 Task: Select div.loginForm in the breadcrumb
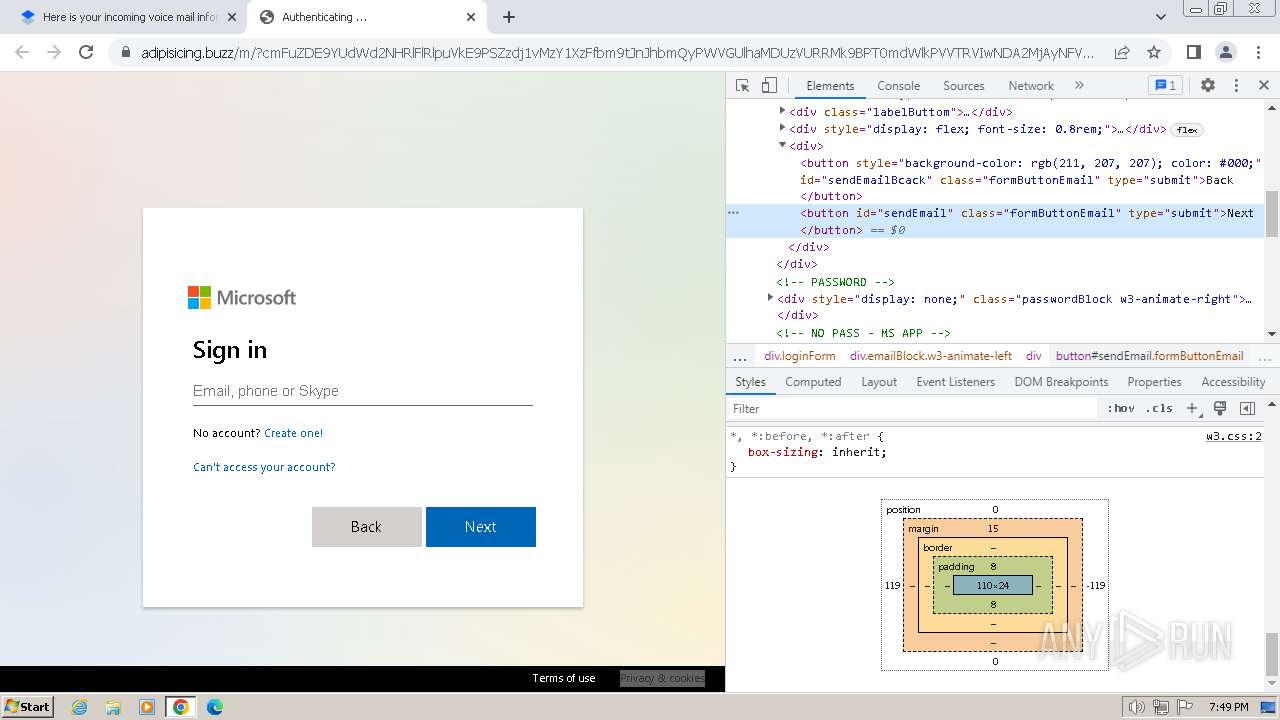point(800,356)
